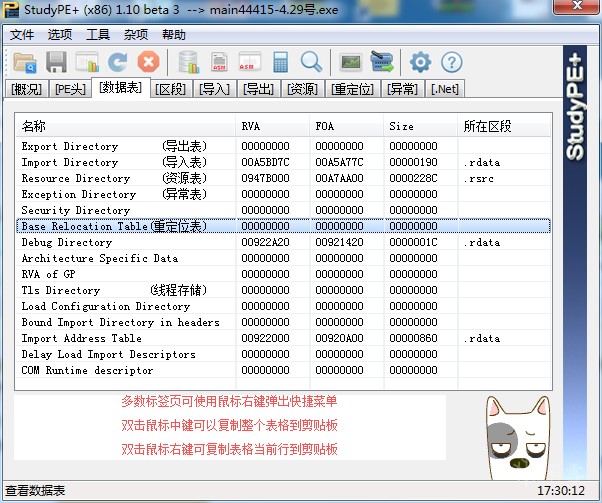The width and height of the screenshot is (602, 503).
Task: Click the database cylinder chart icon
Action: pyautogui.click(x=189, y=62)
